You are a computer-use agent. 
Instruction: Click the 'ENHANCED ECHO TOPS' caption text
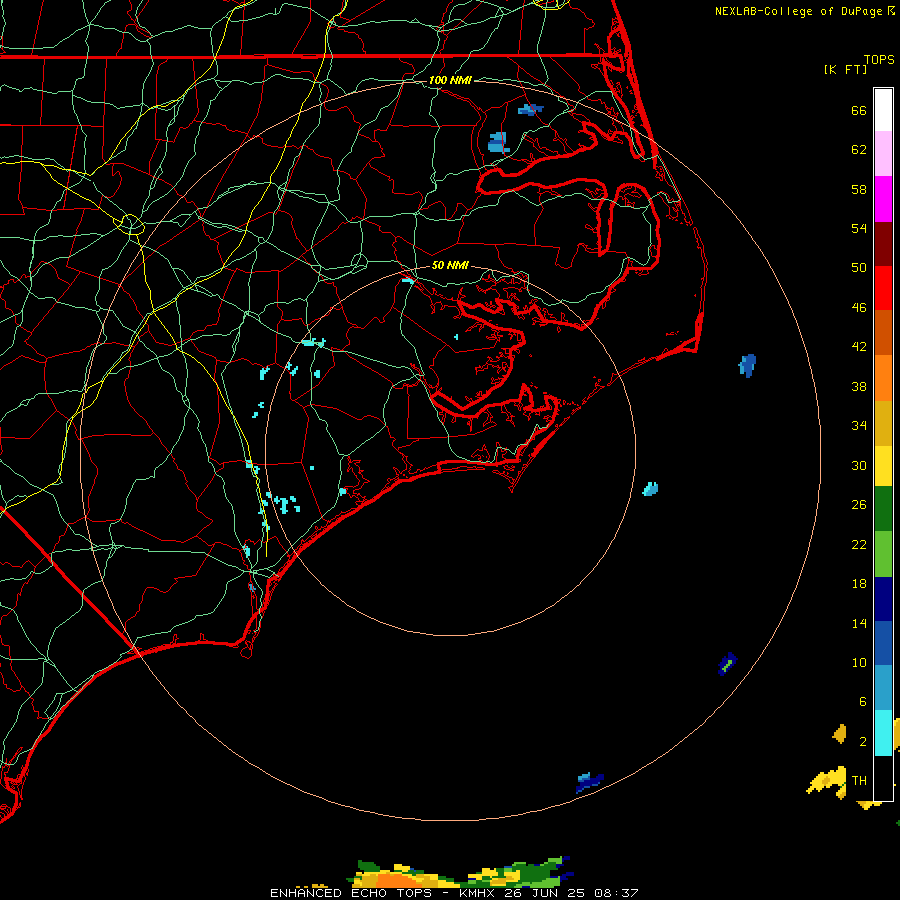[351, 893]
